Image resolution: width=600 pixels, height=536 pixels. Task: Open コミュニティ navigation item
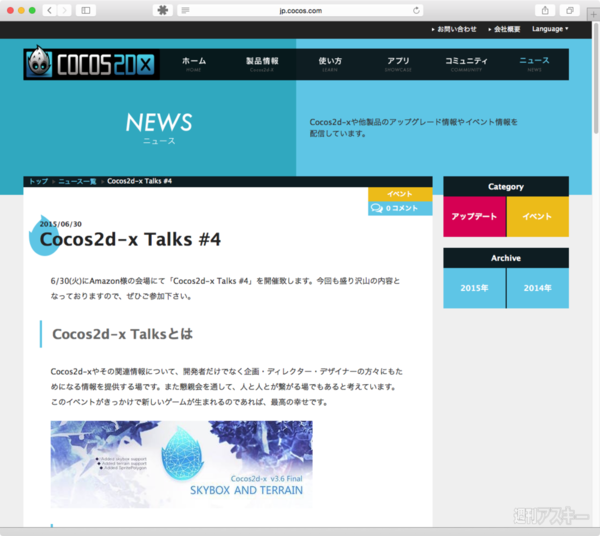(x=466, y=64)
